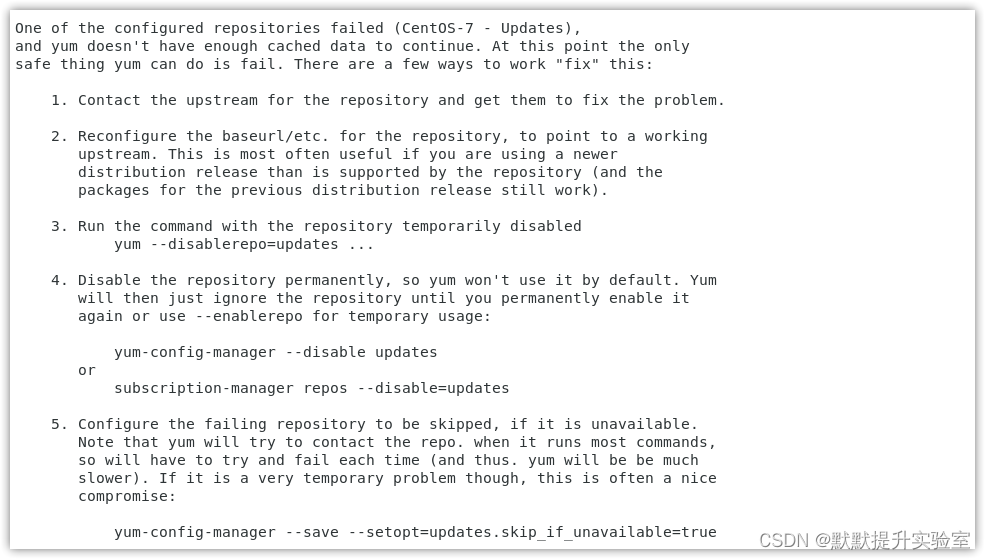
Task: Click the skip_if_unavailable=true command line
Action: (x=415, y=533)
